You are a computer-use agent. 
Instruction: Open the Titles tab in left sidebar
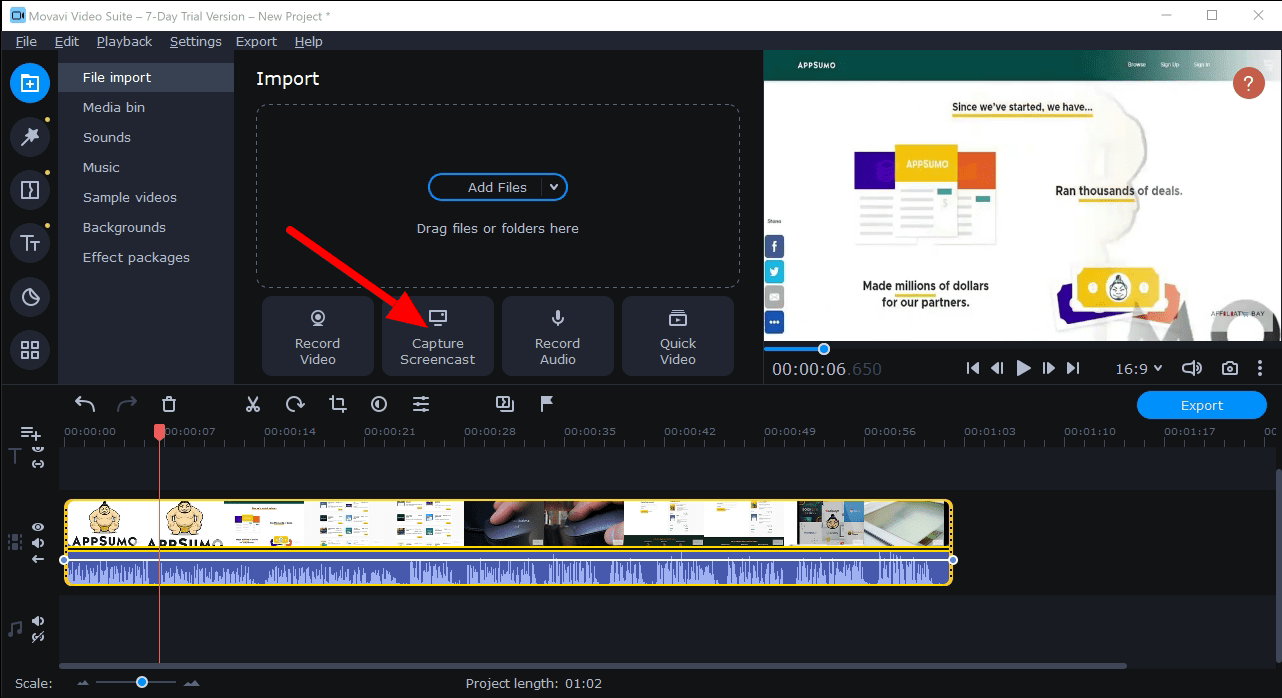coord(30,243)
